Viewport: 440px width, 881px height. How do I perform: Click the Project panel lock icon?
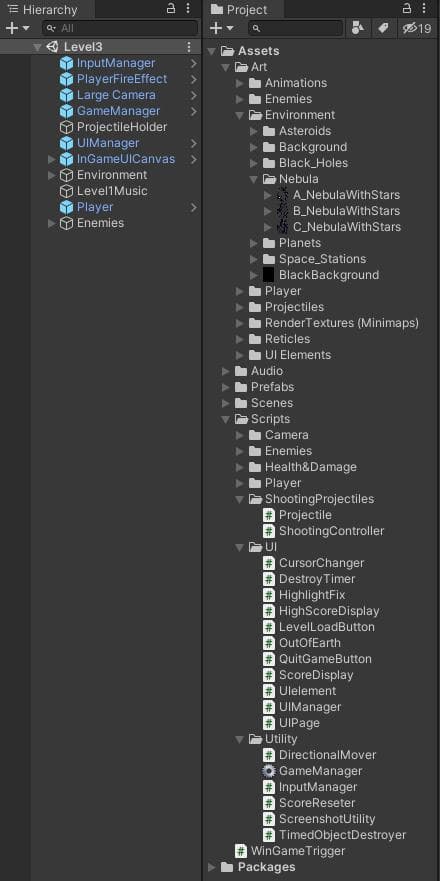point(407,8)
